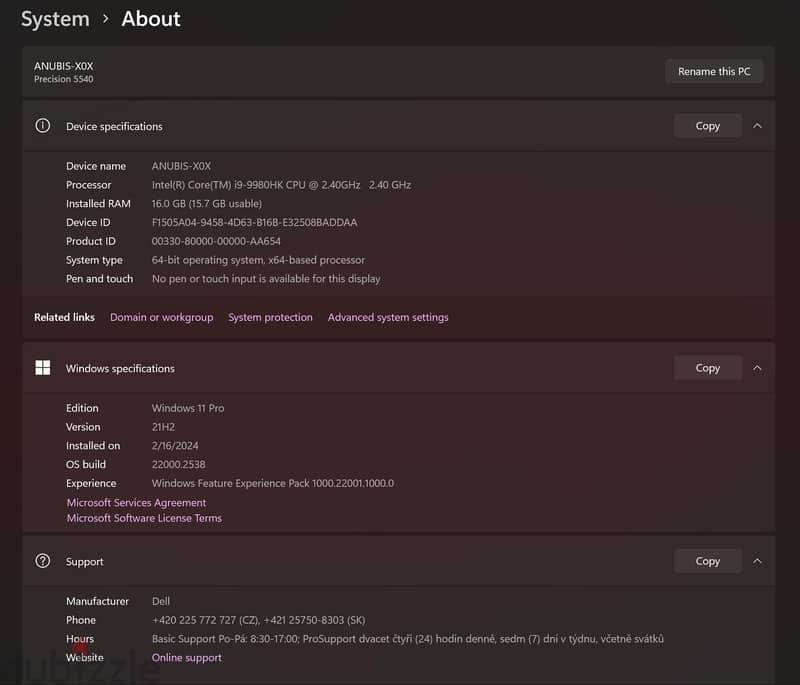Click ANUBIS-X0X in the top card
800x685 pixels.
(64, 66)
